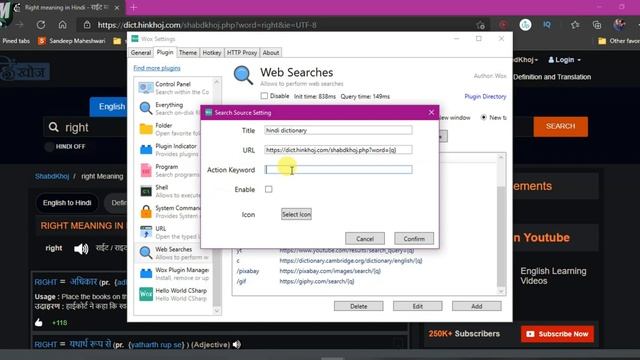Viewport: 640px width, 360px height.
Task: Click the Control Panel plugin icon
Action: pos(146,88)
